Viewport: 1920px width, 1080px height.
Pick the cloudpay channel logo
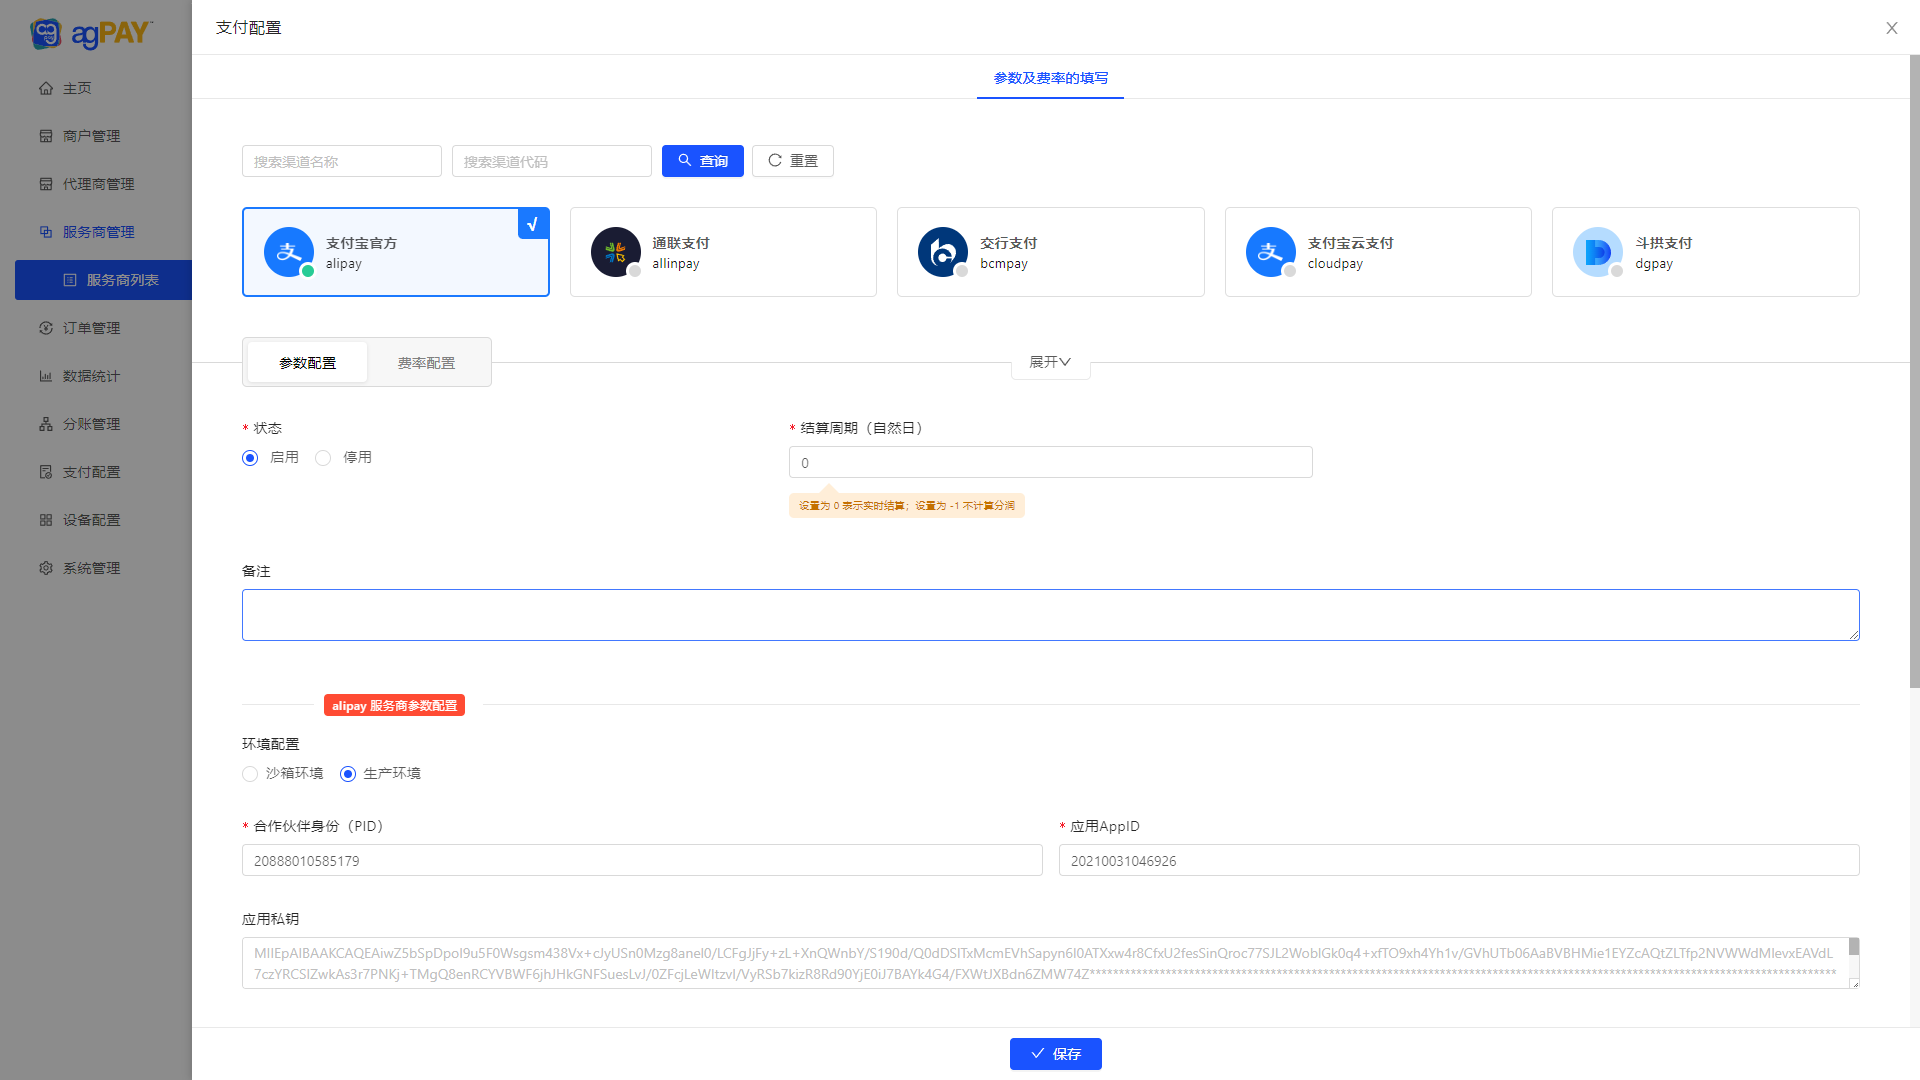[1271, 252]
